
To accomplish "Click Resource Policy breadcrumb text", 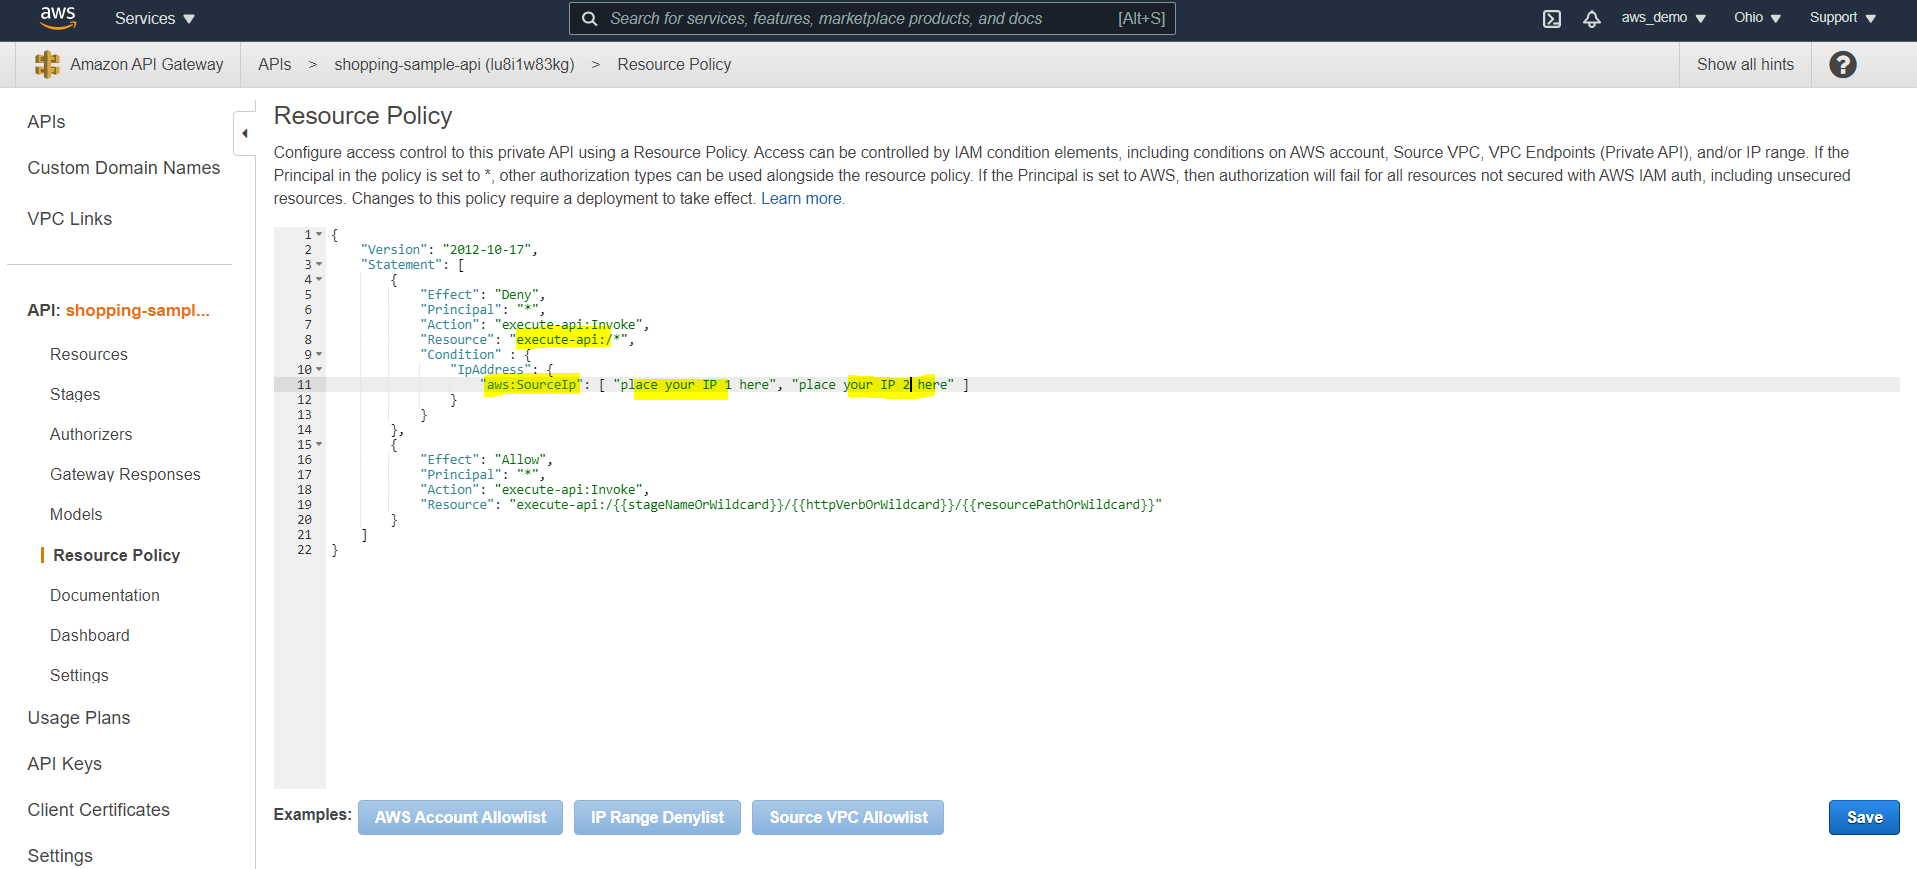I will tap(674, 65).
